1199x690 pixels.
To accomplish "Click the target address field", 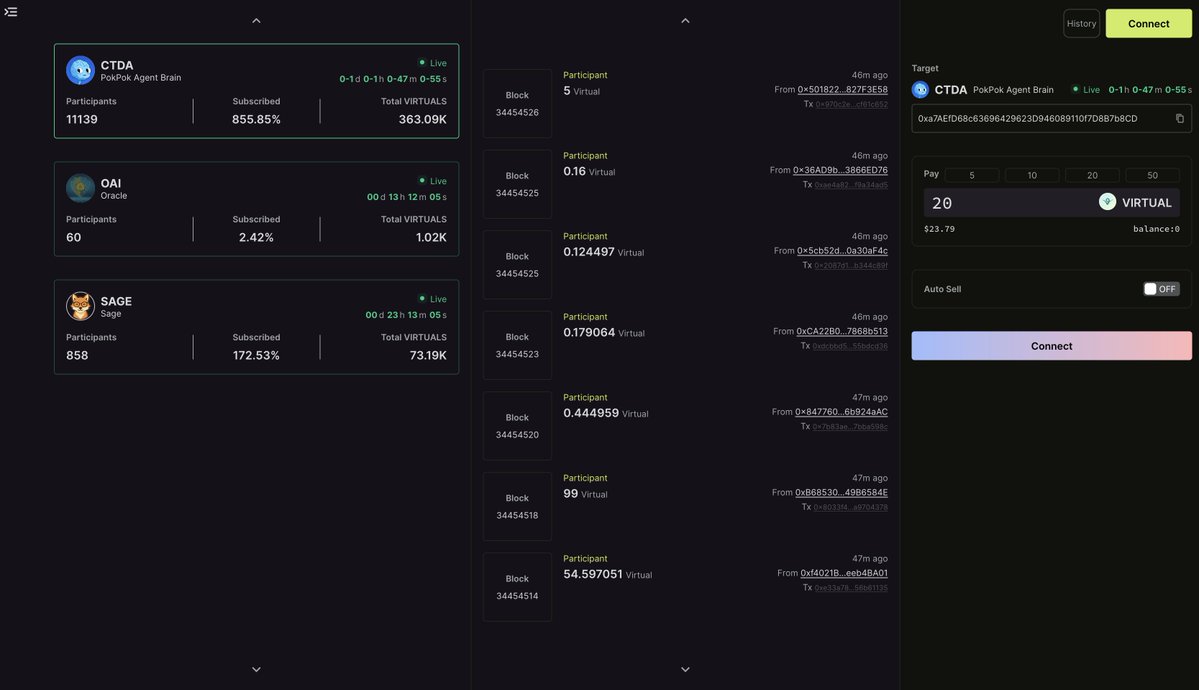I will (1051, 119).
